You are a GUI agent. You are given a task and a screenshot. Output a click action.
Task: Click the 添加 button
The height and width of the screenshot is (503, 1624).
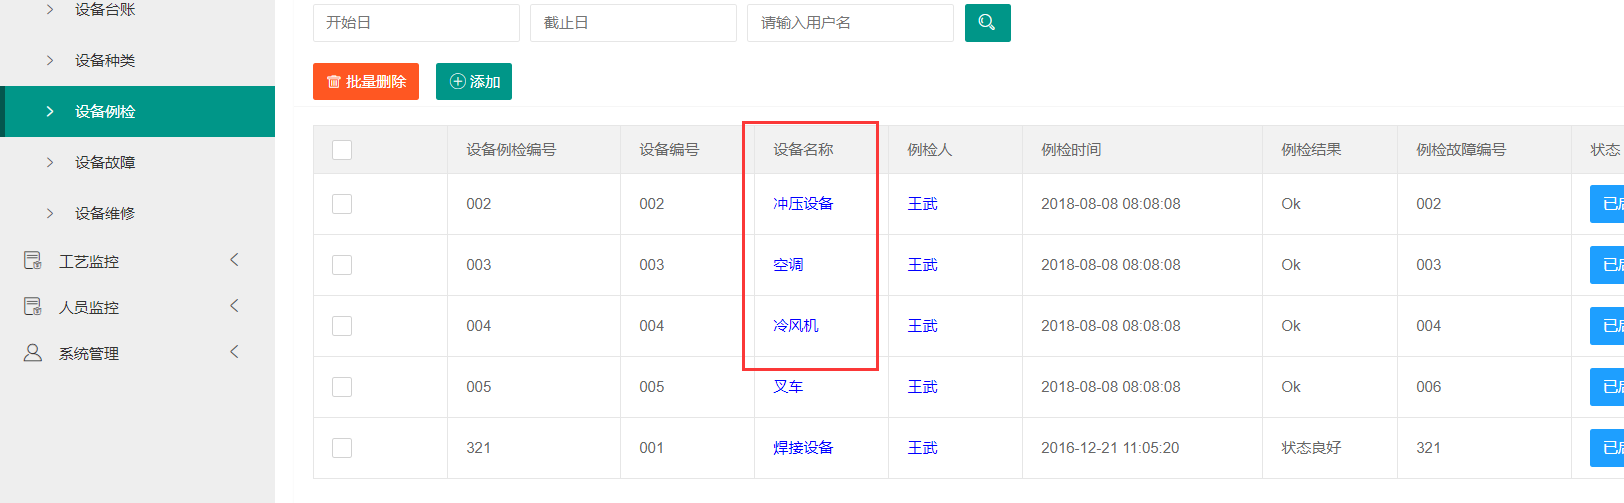tap(474, 82)
